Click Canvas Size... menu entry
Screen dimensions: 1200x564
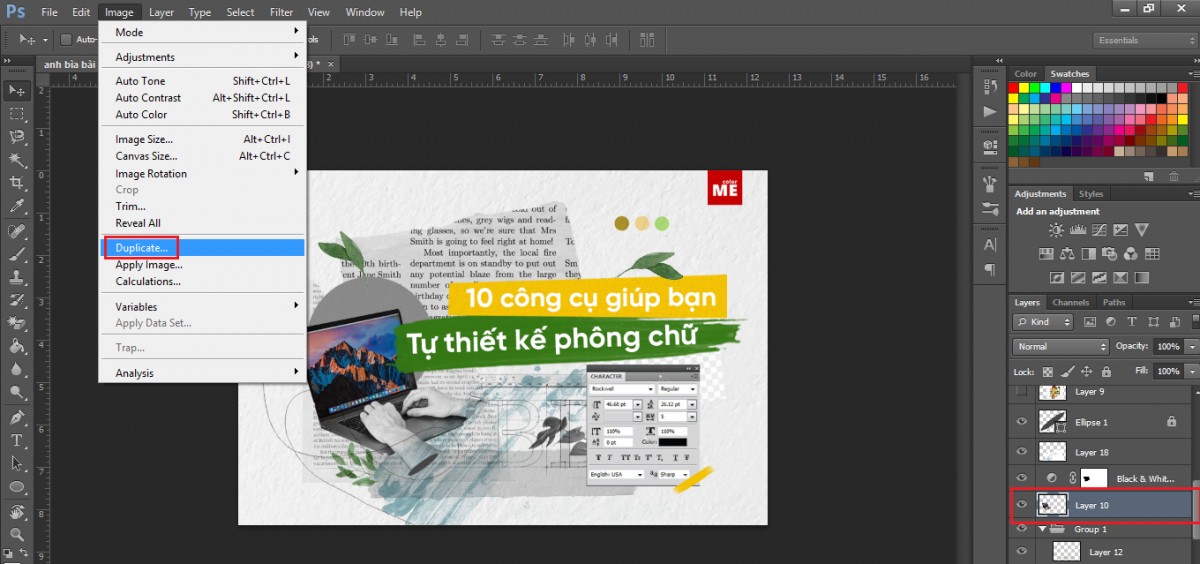tap(146, 156)
